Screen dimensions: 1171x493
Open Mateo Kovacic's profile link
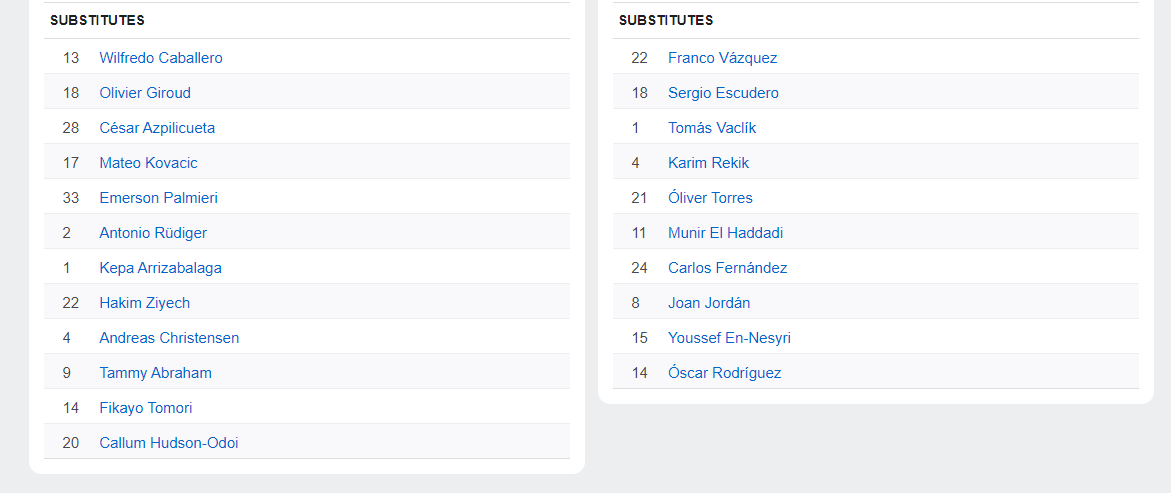148,163
